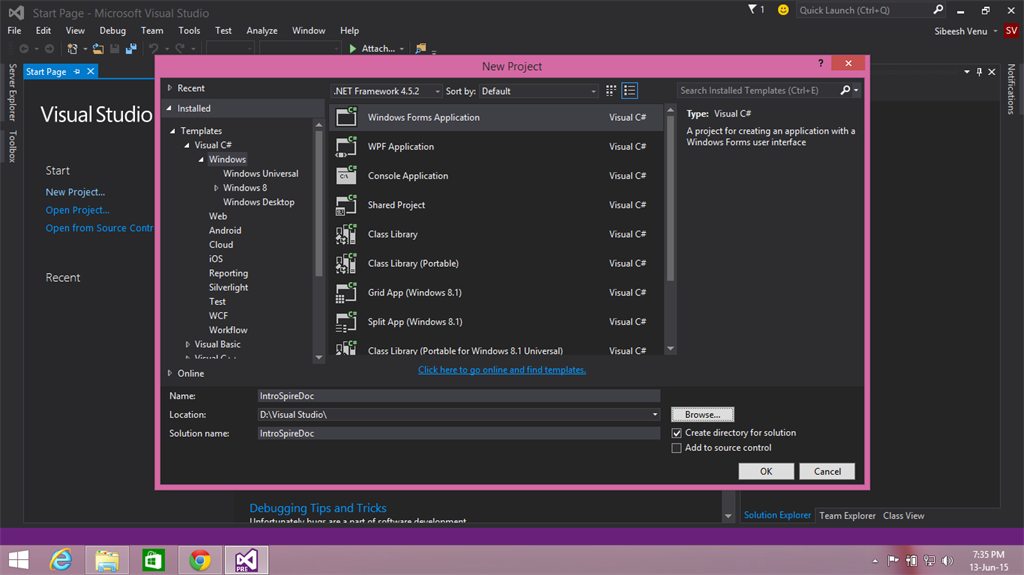Click the Attach start debugging arrow

tap(353, 48)
